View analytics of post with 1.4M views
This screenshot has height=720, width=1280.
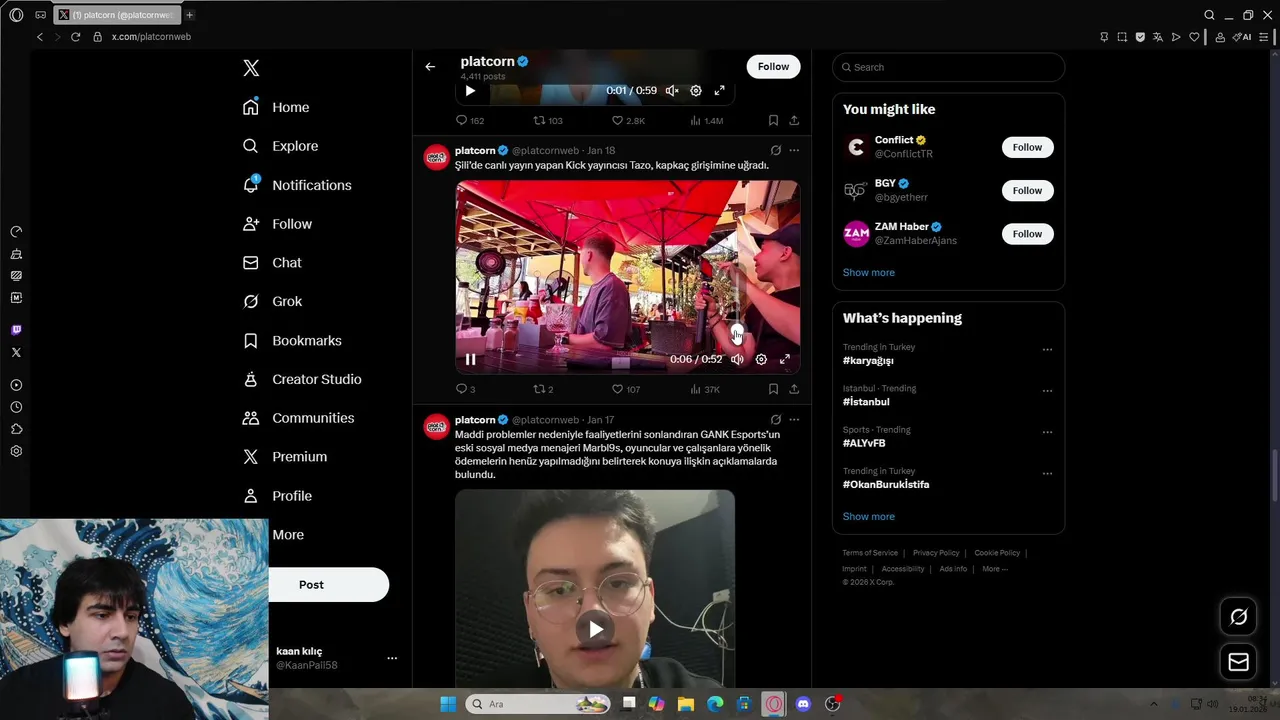click(706, 121)
